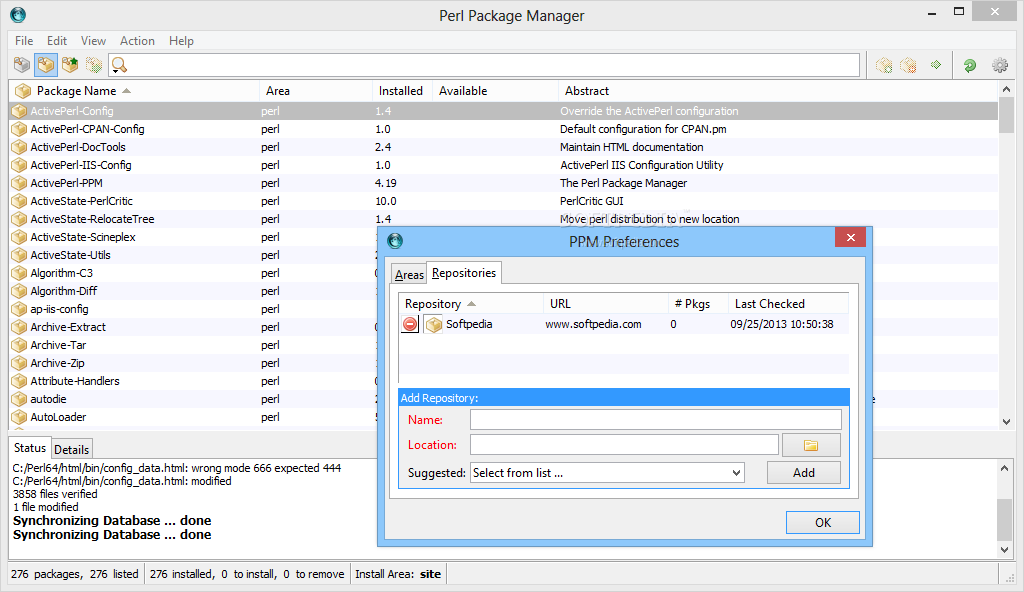This screenshot has width=1024, height=592.
Task: Run marked actions green arrow icon
Action: coord(936,65)
